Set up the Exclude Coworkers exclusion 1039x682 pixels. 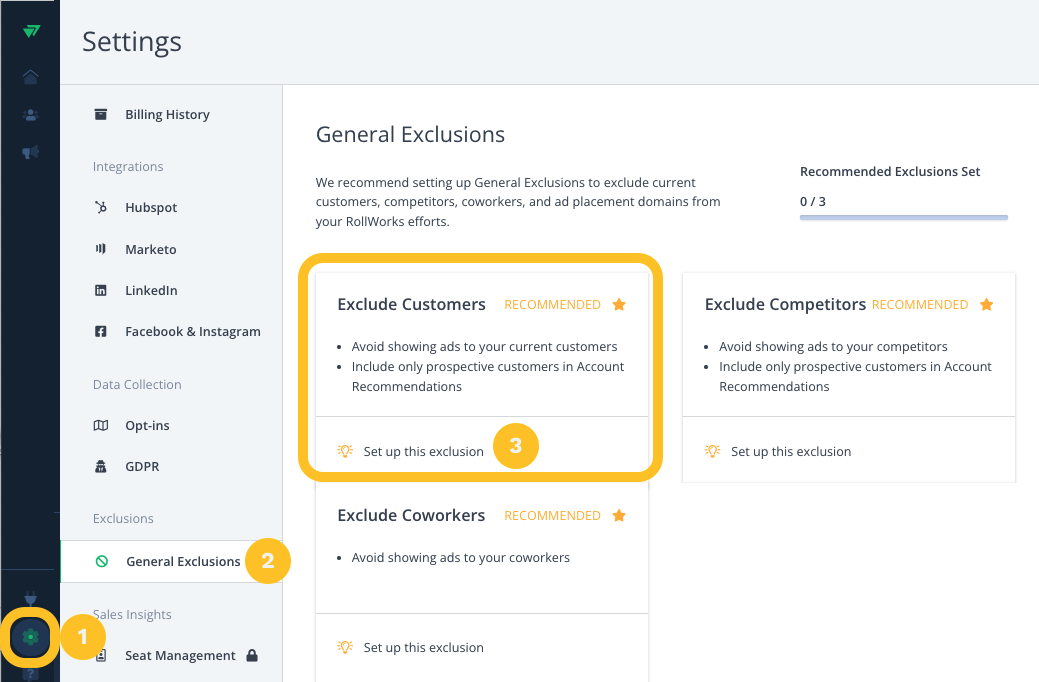click(x=423, y=648)
